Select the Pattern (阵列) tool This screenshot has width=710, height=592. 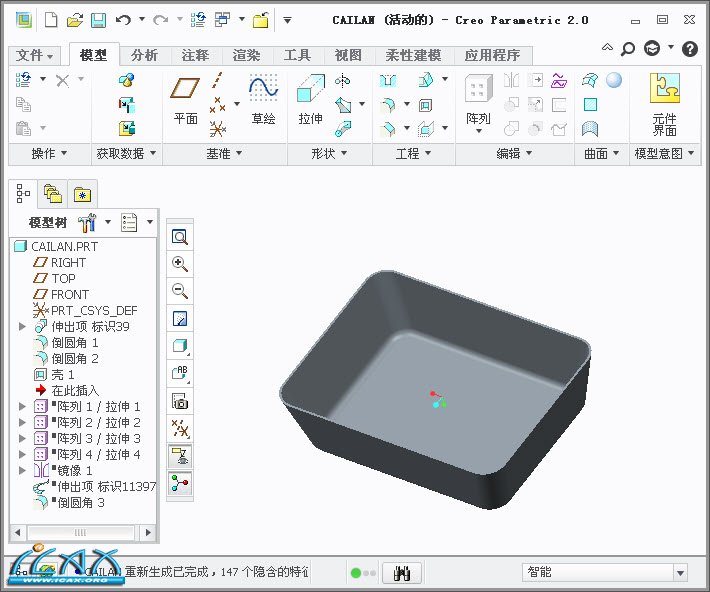click(479, 103)
